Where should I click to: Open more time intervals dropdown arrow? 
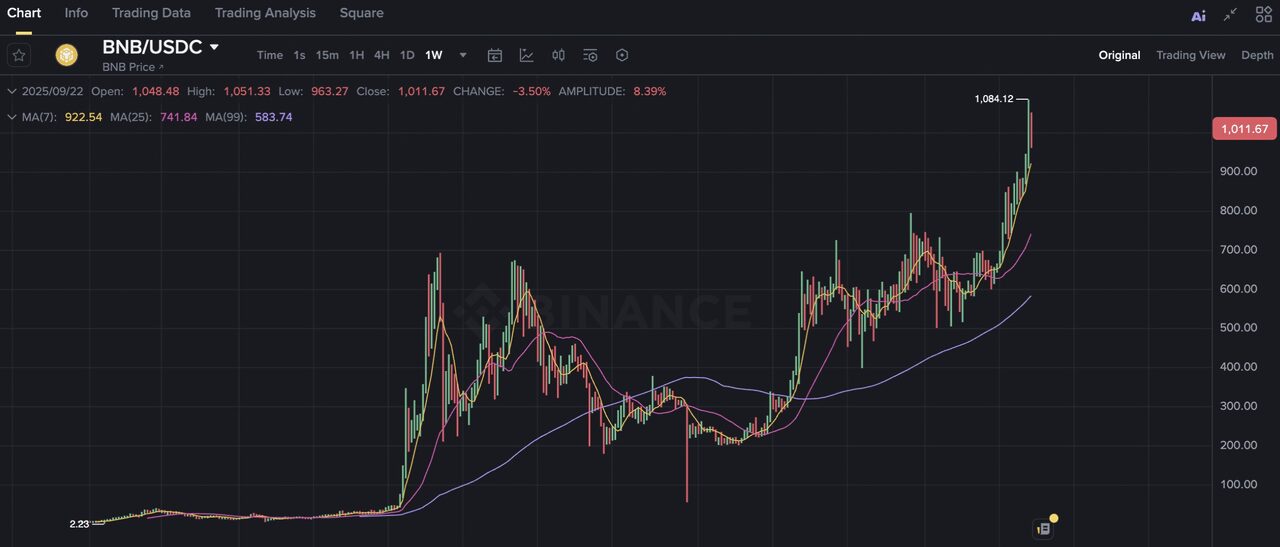coord(463,55)
